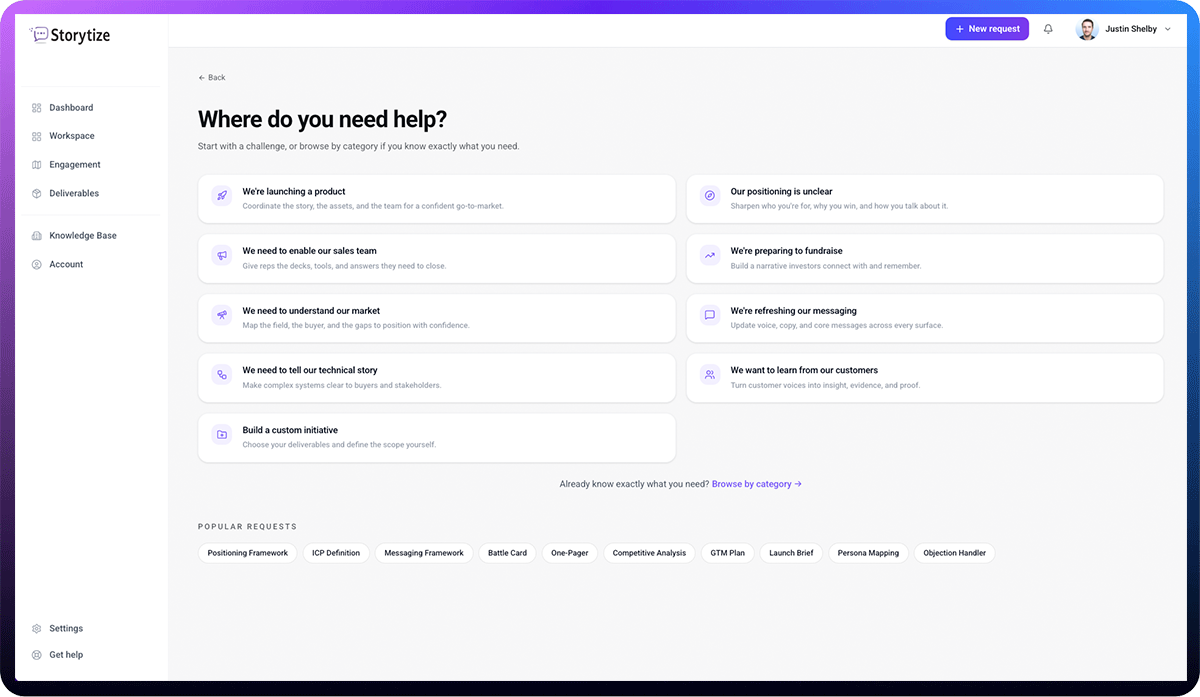Click the Storytize logo
Image resolution: width=1200 pixels, height=697 pixels.
click(x=70, y=35)
